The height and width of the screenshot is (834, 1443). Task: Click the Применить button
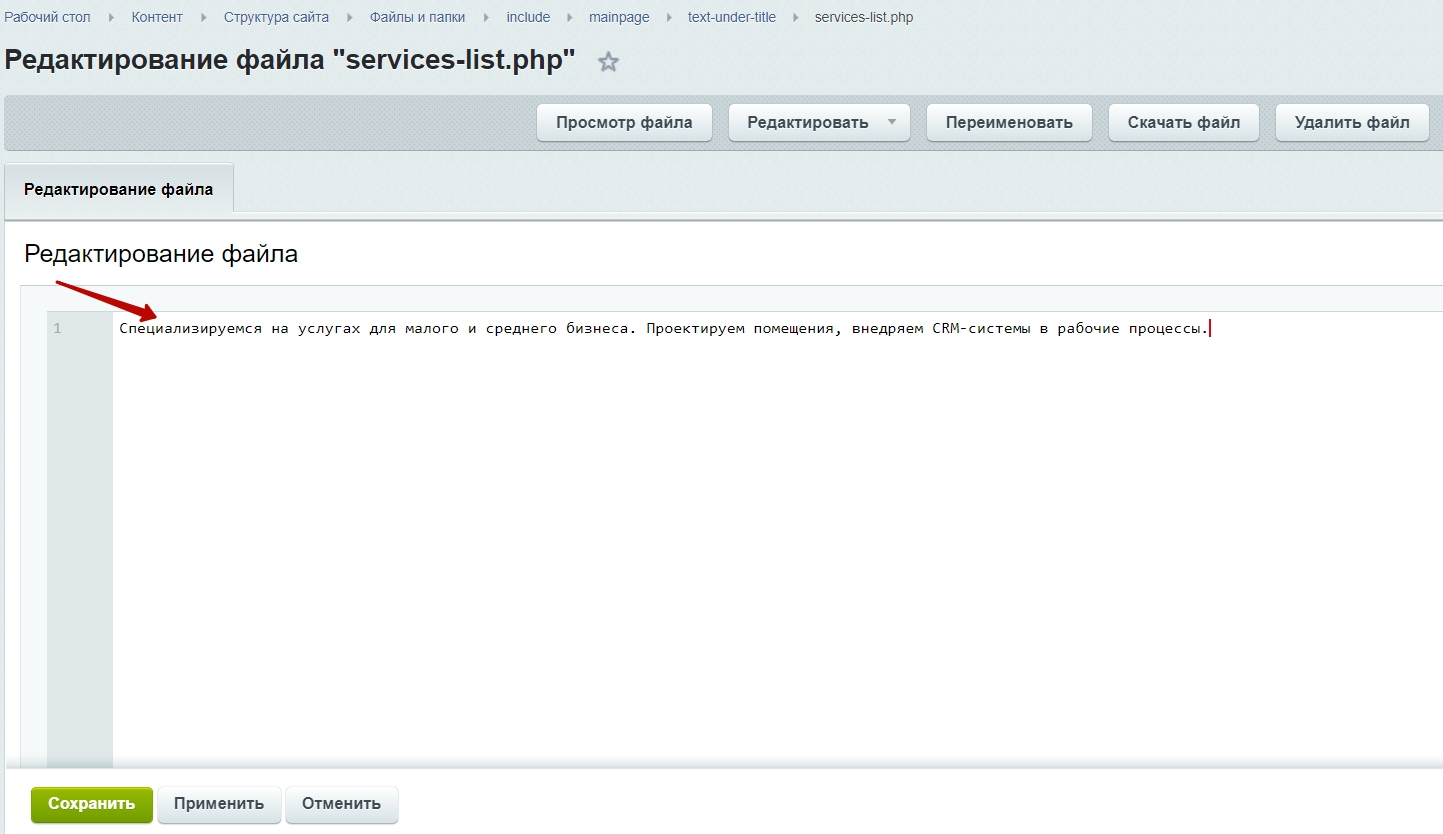[x=219, y=804]
